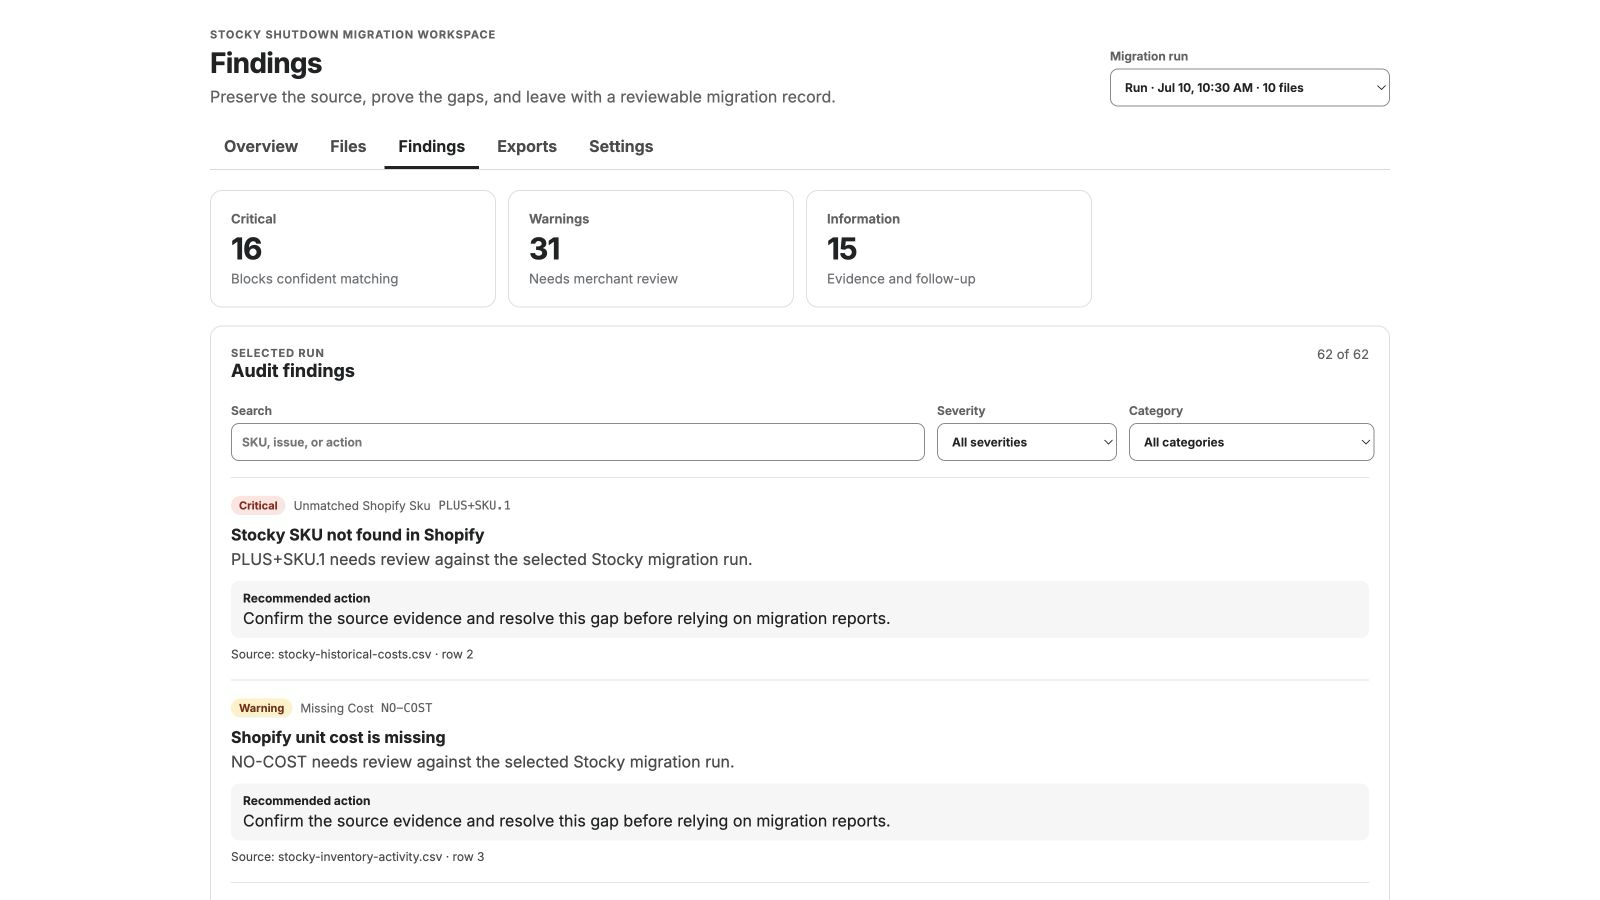Click 'Source: stocky-historical-costs.csv · row 2'
This screenshot has width=1600, height=900.
[x=352, y=654]
